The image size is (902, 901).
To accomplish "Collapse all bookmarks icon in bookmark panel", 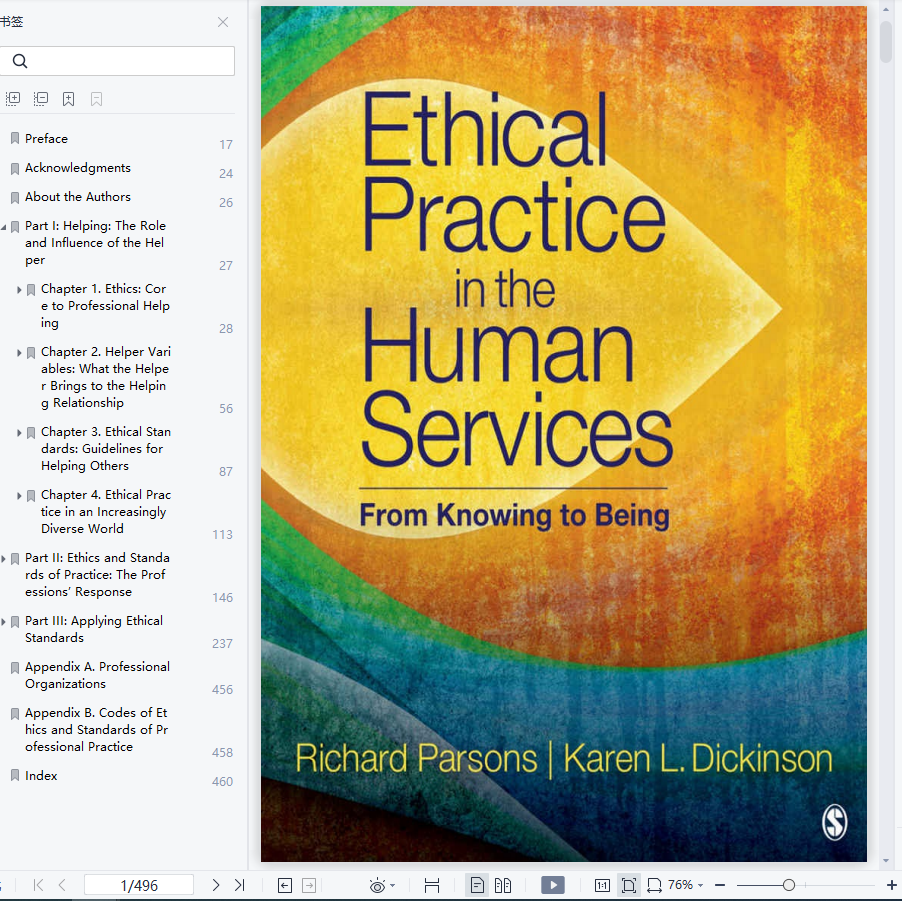I will [x=41, y=99].
